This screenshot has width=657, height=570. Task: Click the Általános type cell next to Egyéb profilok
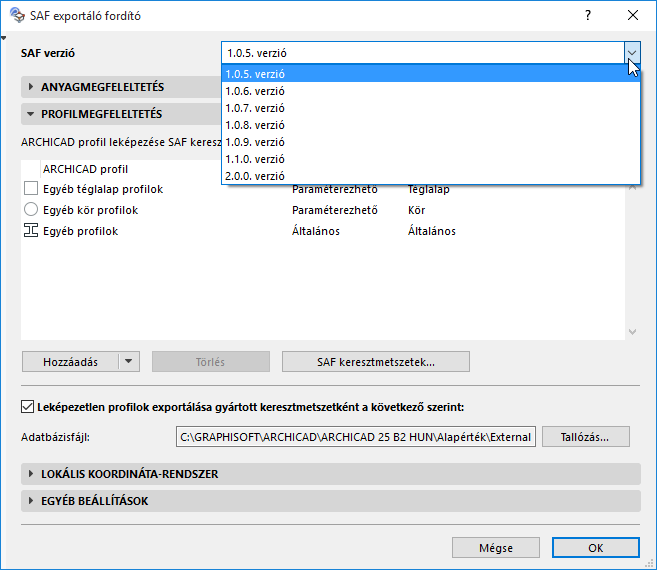[x=316, y=231]
